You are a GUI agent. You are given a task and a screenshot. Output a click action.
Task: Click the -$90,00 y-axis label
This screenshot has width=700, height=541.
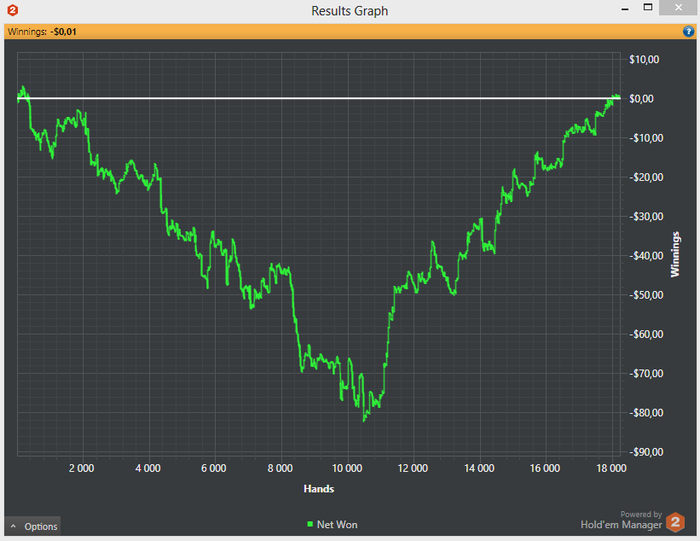646,452
